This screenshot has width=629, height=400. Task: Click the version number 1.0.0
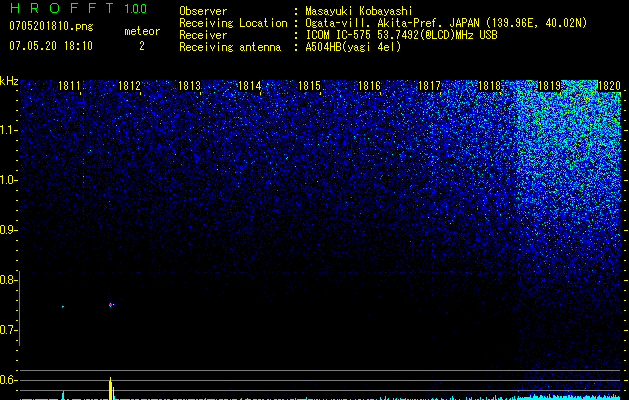[x=136, y=9]
